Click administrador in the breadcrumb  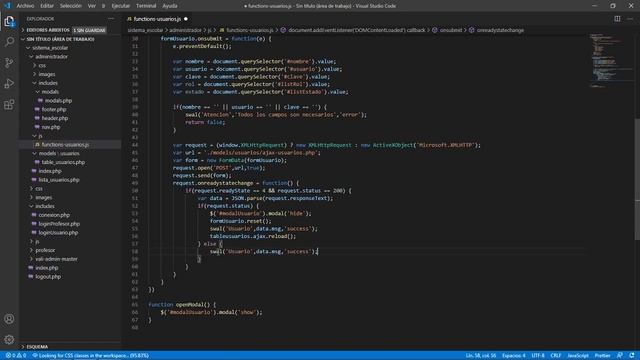pyautogui.click(x=185, y=30)
